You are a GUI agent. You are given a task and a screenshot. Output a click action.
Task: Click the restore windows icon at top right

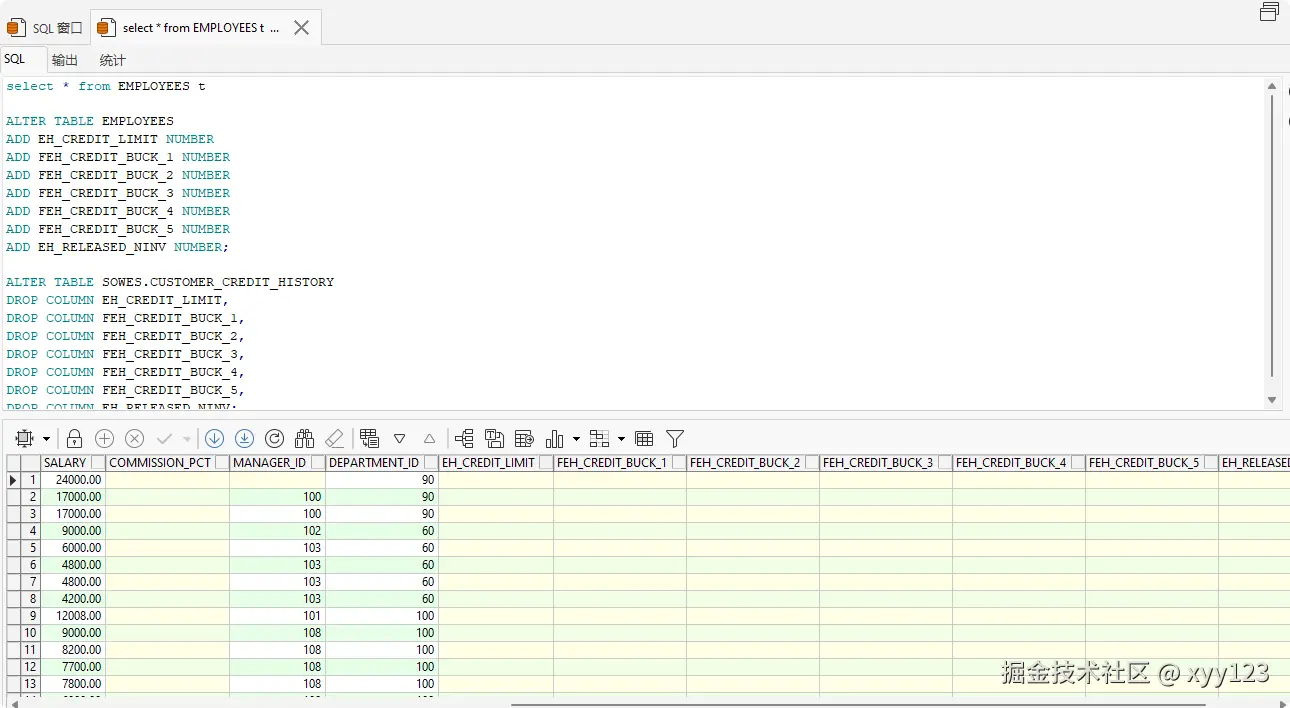point(1269,12)
